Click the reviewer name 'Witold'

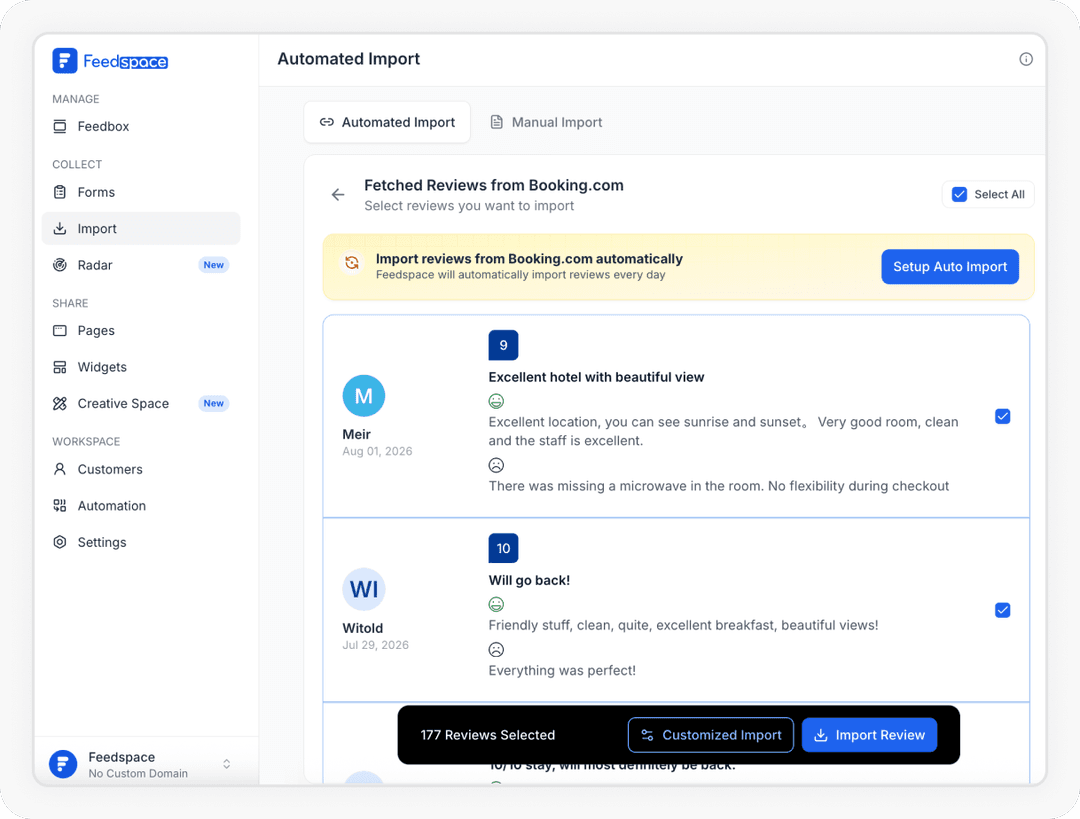coord(362,628)
